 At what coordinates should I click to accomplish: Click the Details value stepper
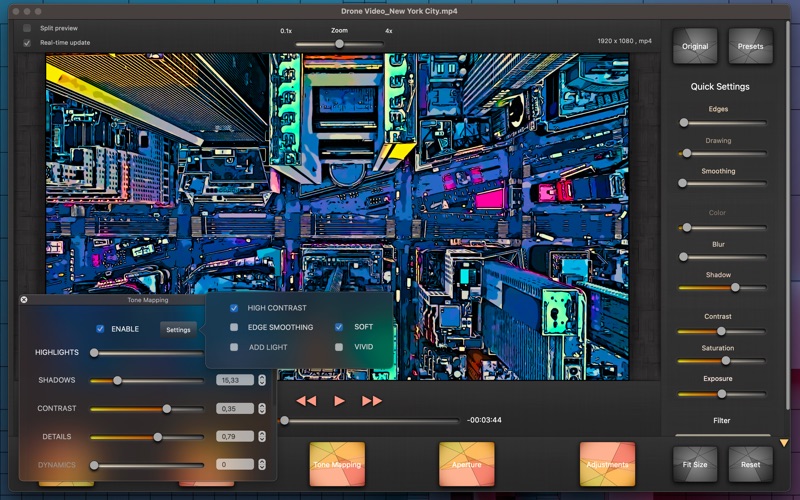click(262, 437)
